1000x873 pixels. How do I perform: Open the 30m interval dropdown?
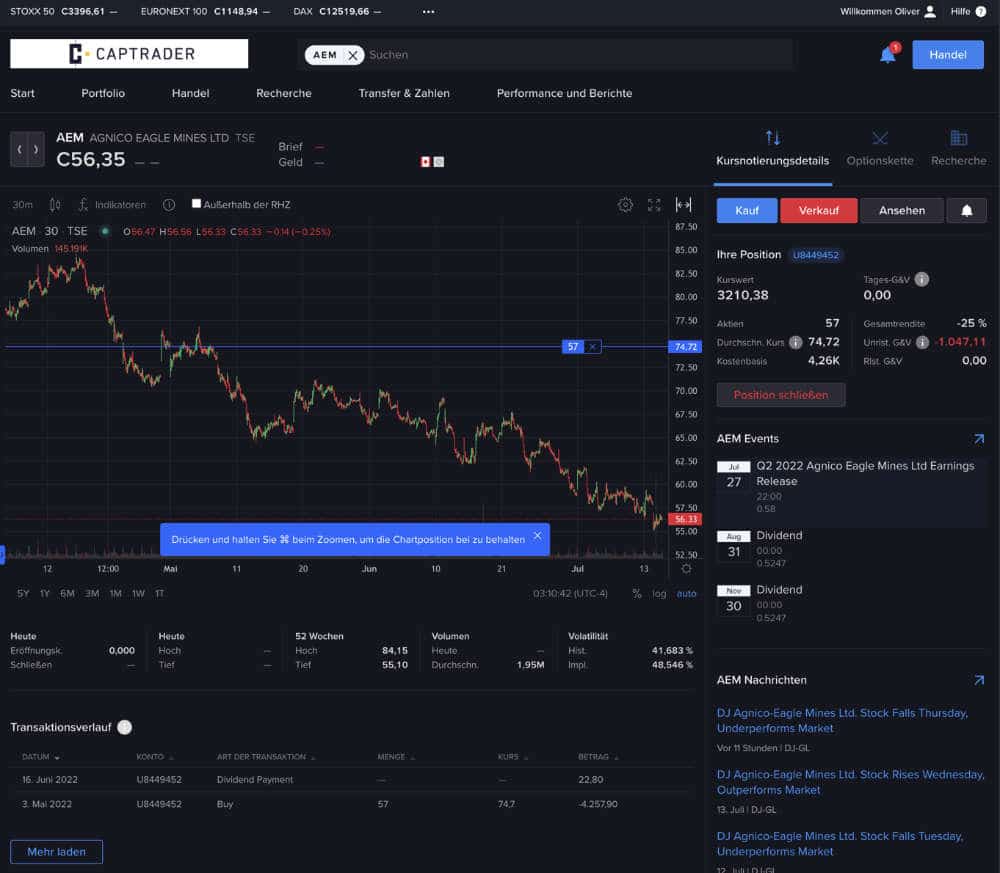(22, 205)
